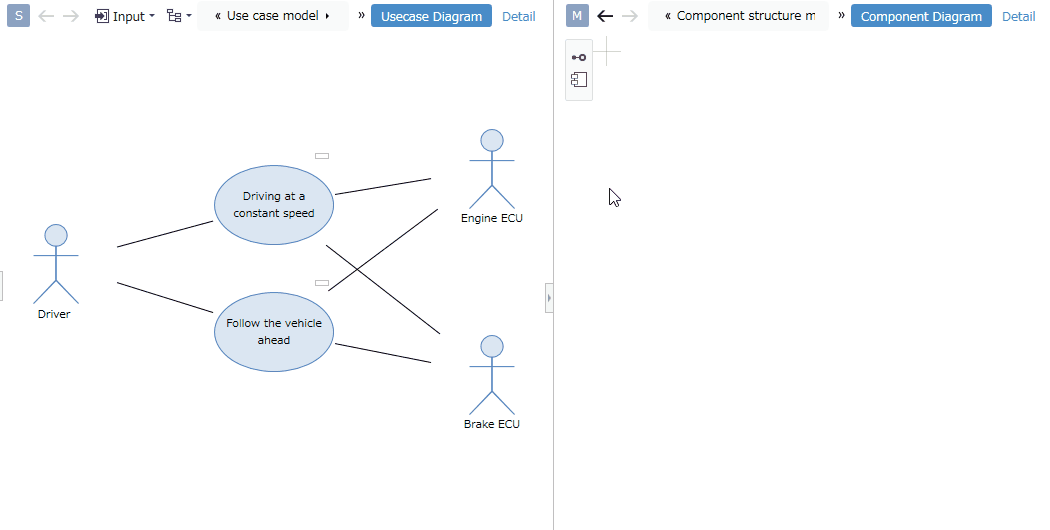Go back in the left pane history
The width and height of the screenshot is (1050, 530).
[46, 15]
